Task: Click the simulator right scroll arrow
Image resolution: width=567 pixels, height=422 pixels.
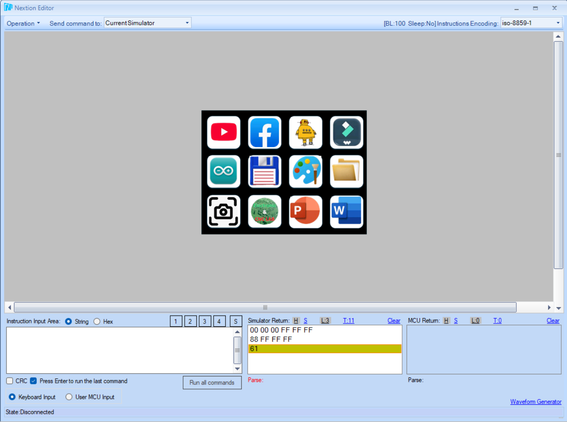Action: (x=549, y=307)
